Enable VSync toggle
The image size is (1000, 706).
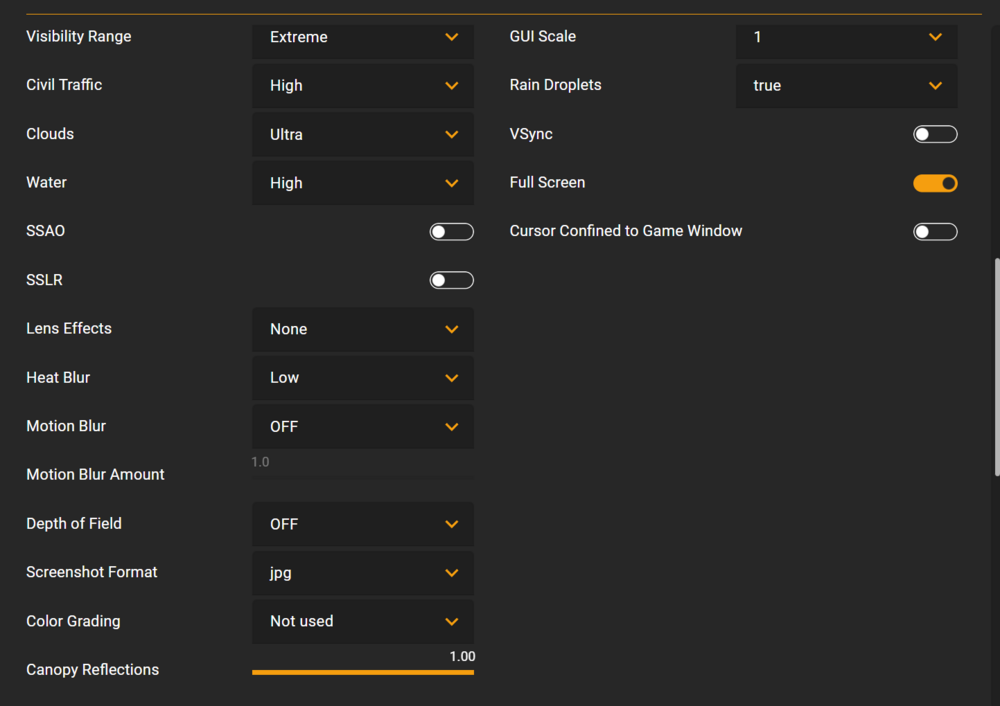(935, 134)
